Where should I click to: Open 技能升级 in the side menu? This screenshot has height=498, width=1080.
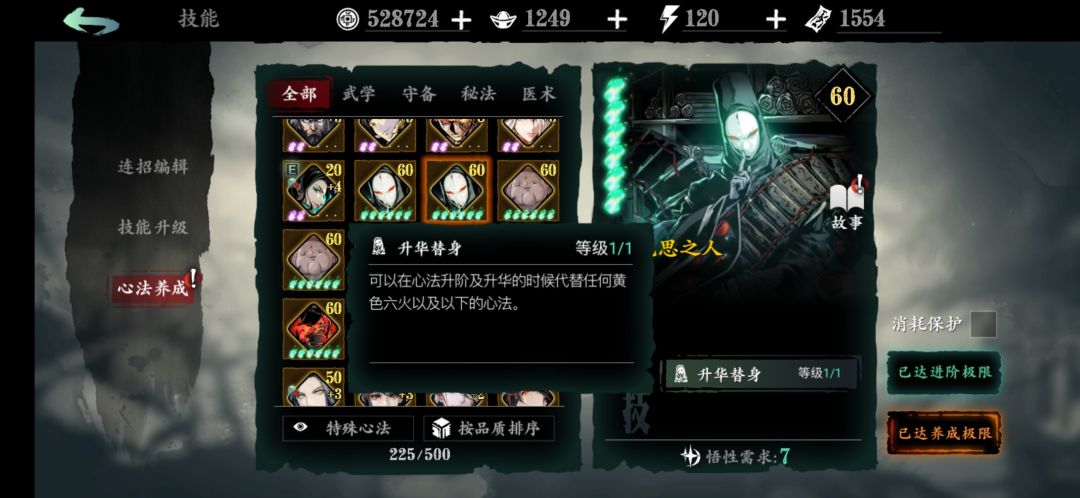(153, 227)
